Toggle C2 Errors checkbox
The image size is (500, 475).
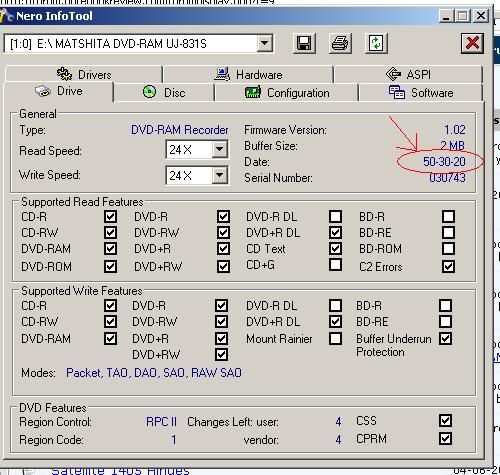point(448,266)
